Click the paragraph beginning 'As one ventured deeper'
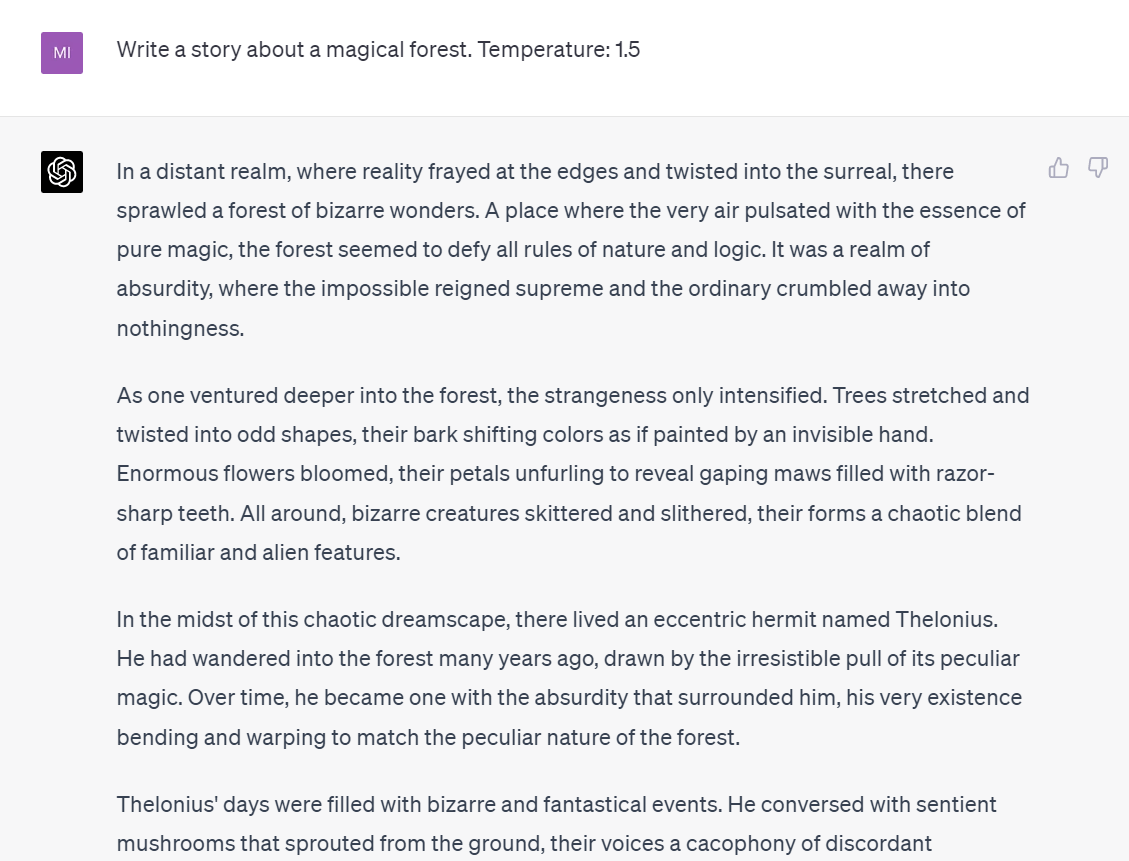Screen dimensions: 1129x861 pyautogui.click(x=573, y=474)
